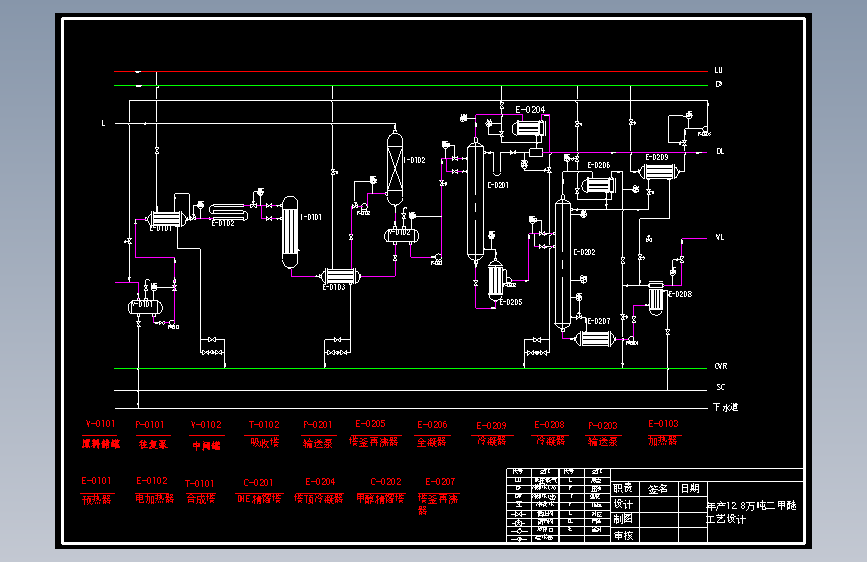Select the I-0101 reactor vessel symbol
The image size is (867, 562).
pos(290,232)
